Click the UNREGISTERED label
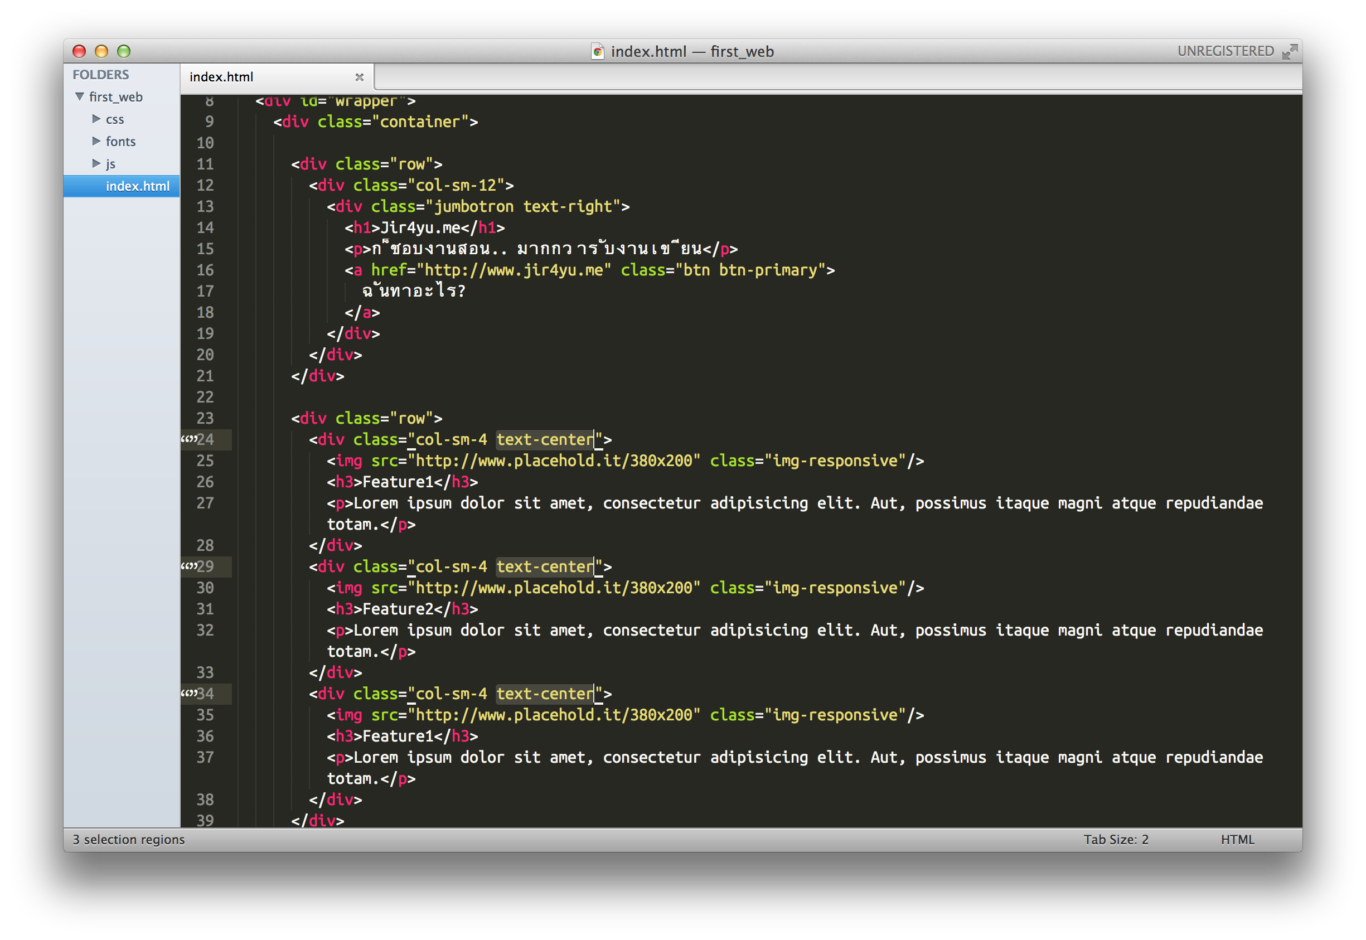Image resolution: width=1366 pixels, height=940 pixels. coord(1225,51)
